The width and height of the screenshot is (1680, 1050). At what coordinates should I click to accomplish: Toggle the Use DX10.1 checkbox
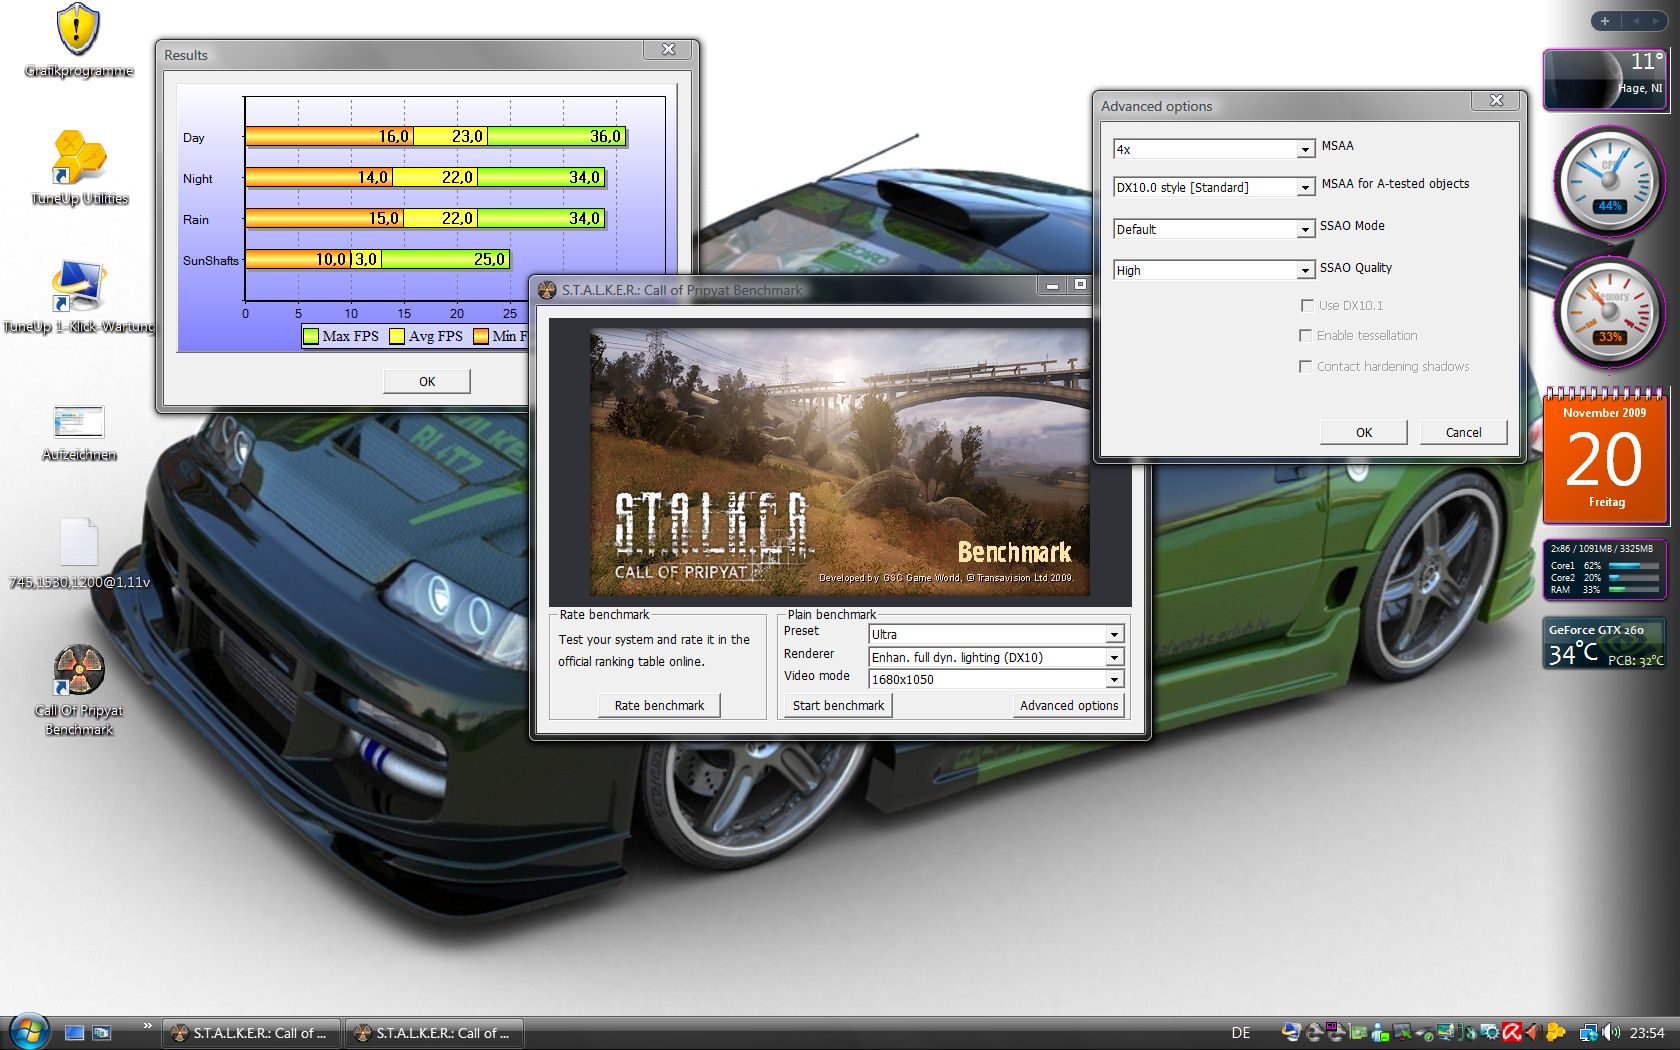pyautogui.click(x=1307, y=305)
